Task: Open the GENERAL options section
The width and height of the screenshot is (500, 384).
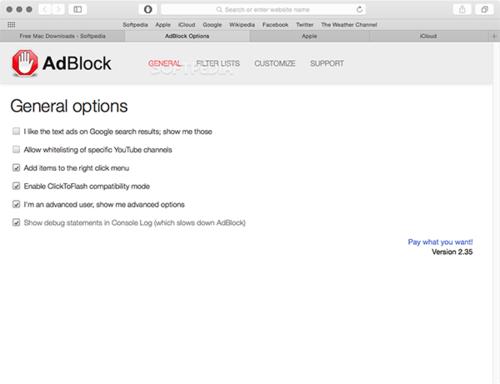Action: point(165,63)
